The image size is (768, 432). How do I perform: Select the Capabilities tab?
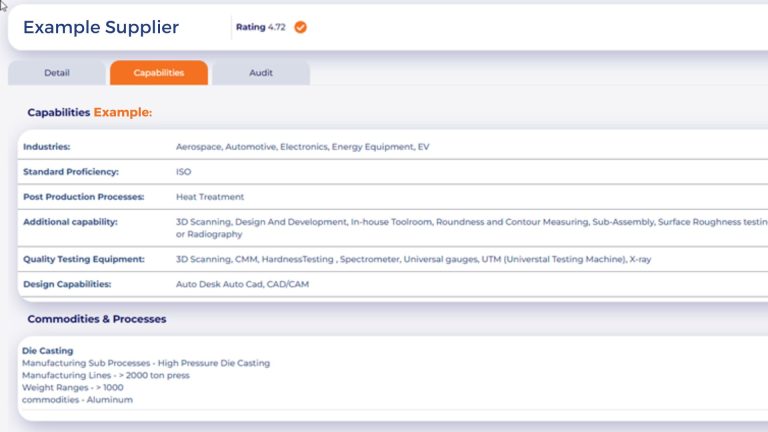159,73
